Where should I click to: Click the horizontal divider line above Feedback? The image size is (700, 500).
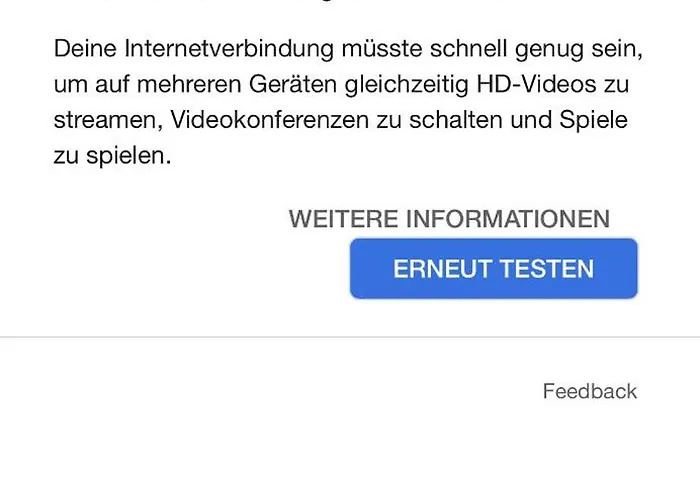click(x=350, y=337)
